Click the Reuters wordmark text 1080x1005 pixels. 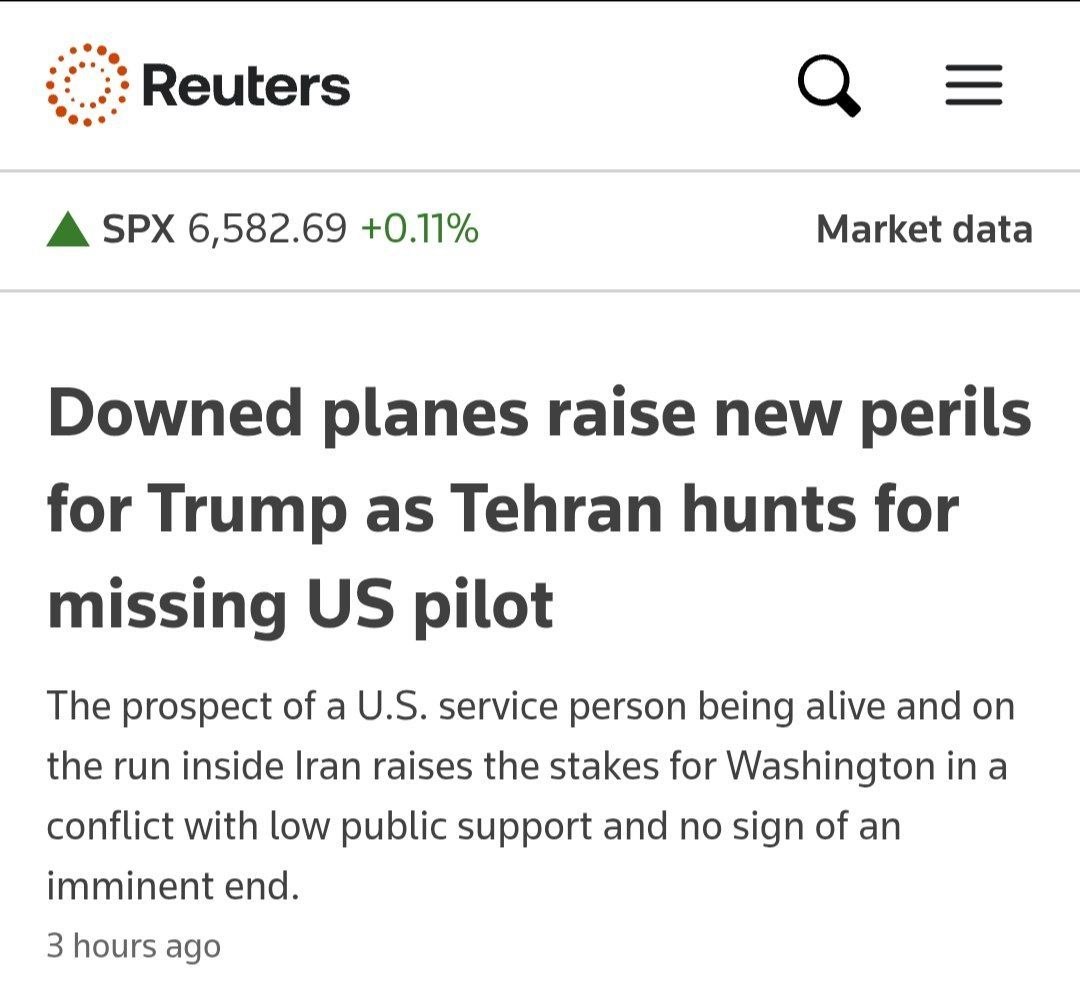tap(246, 86)
